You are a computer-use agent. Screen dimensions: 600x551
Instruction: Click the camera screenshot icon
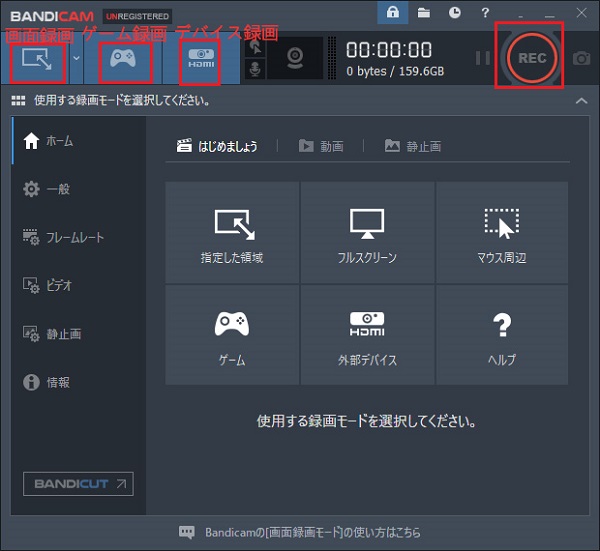coord(582,58)
